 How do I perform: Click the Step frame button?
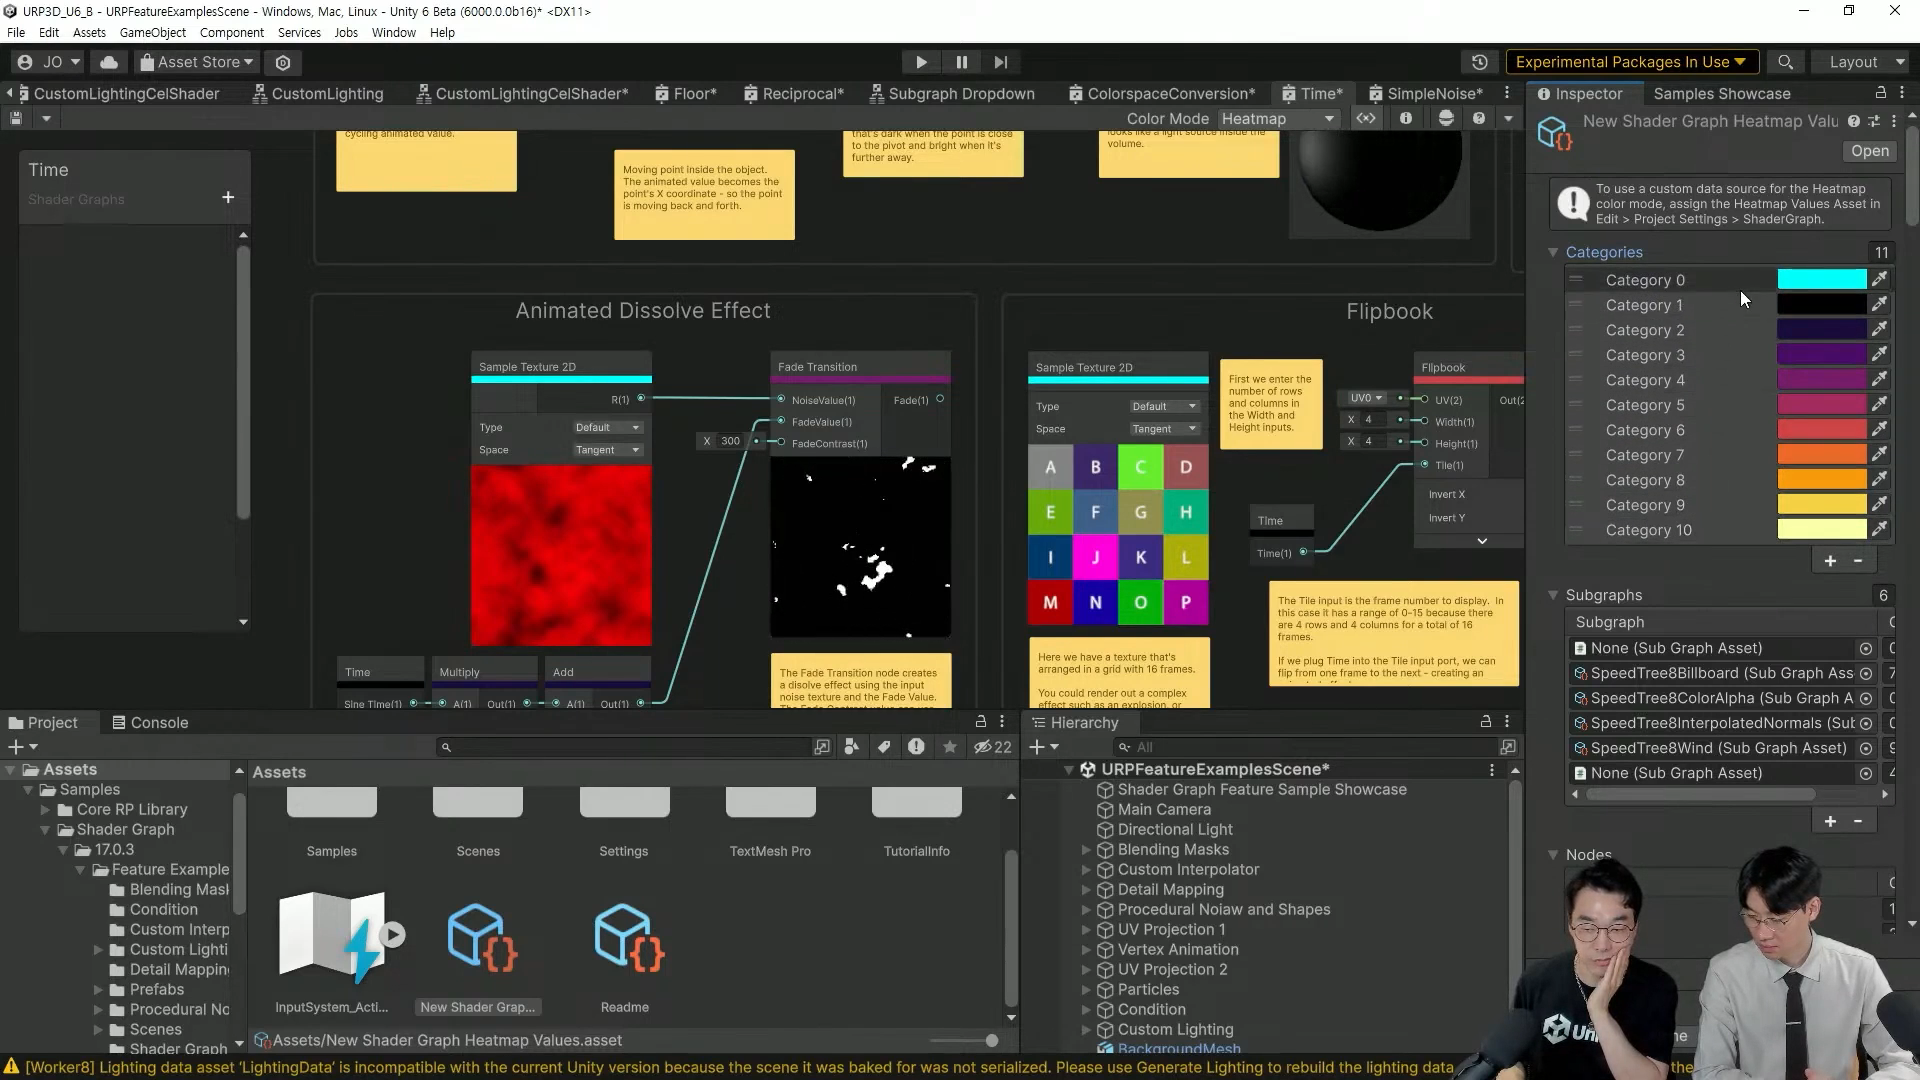coord(1000,62)
